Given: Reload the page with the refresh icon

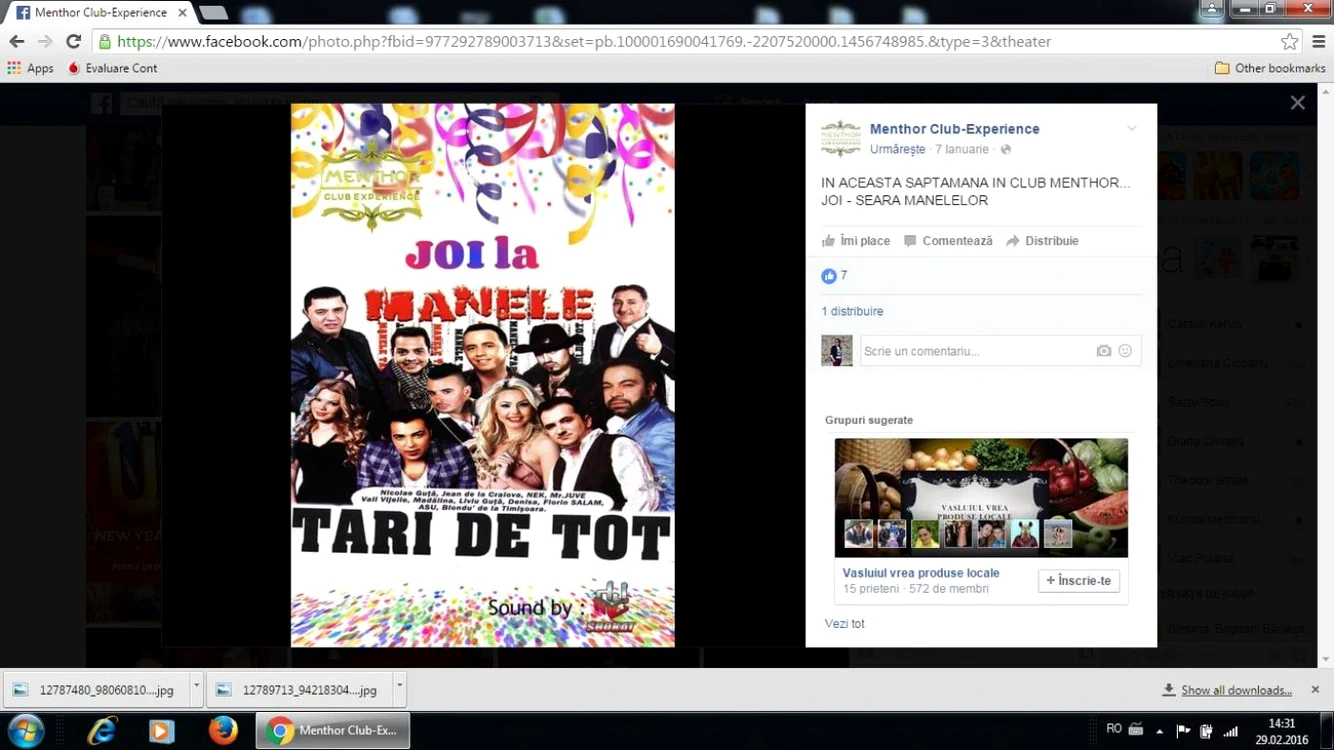Looking at the screenshot, I should 73,42.
